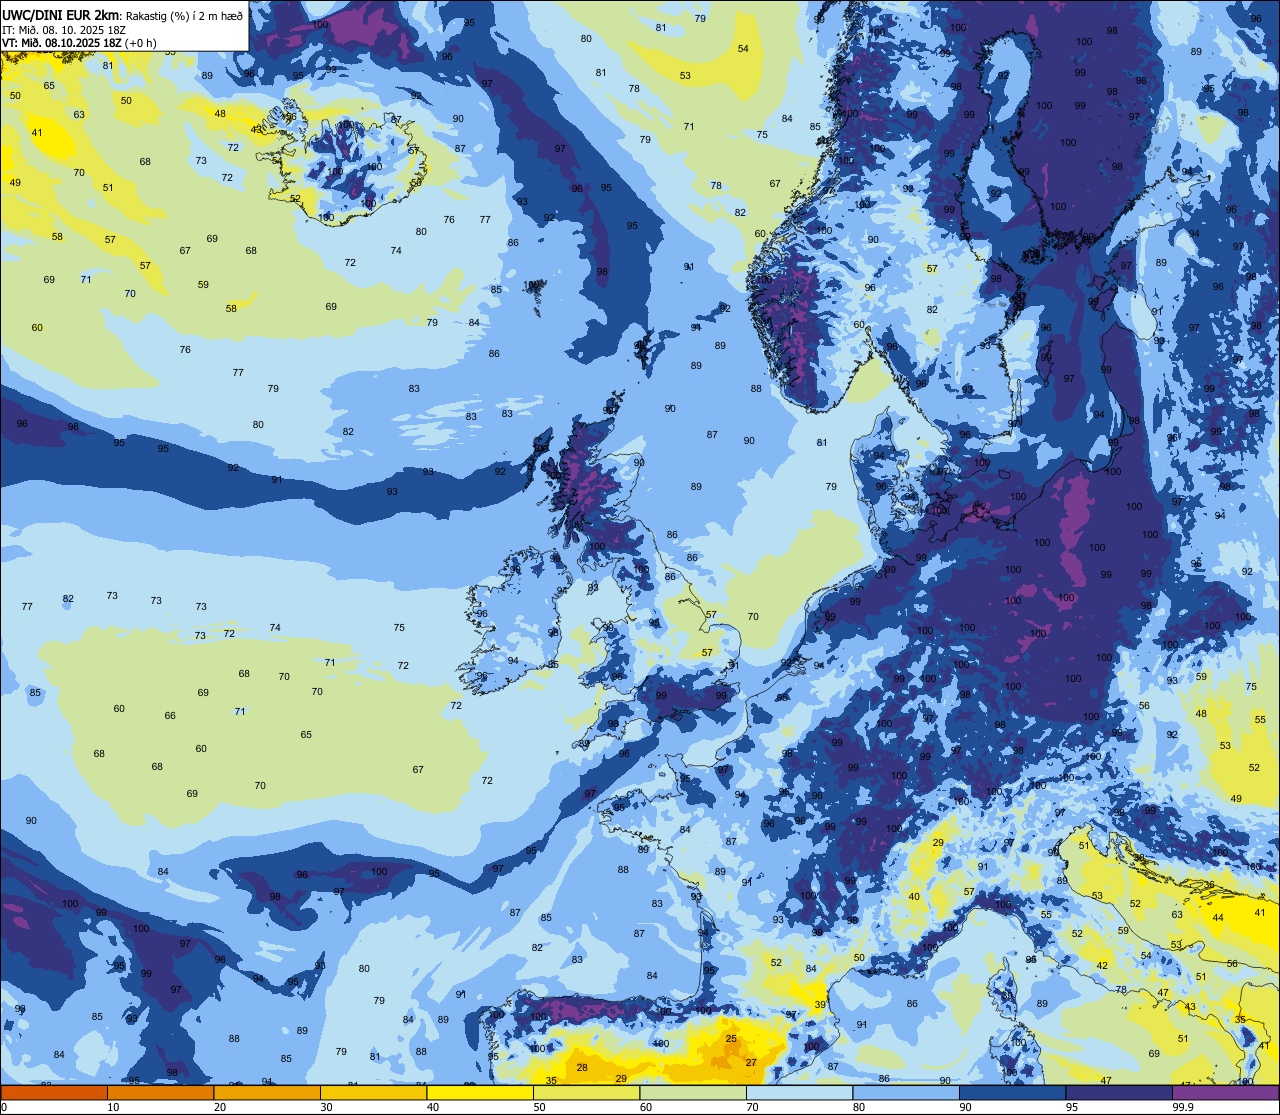Click the 95–99.9% navy legend swatch

[1119, 1092]
